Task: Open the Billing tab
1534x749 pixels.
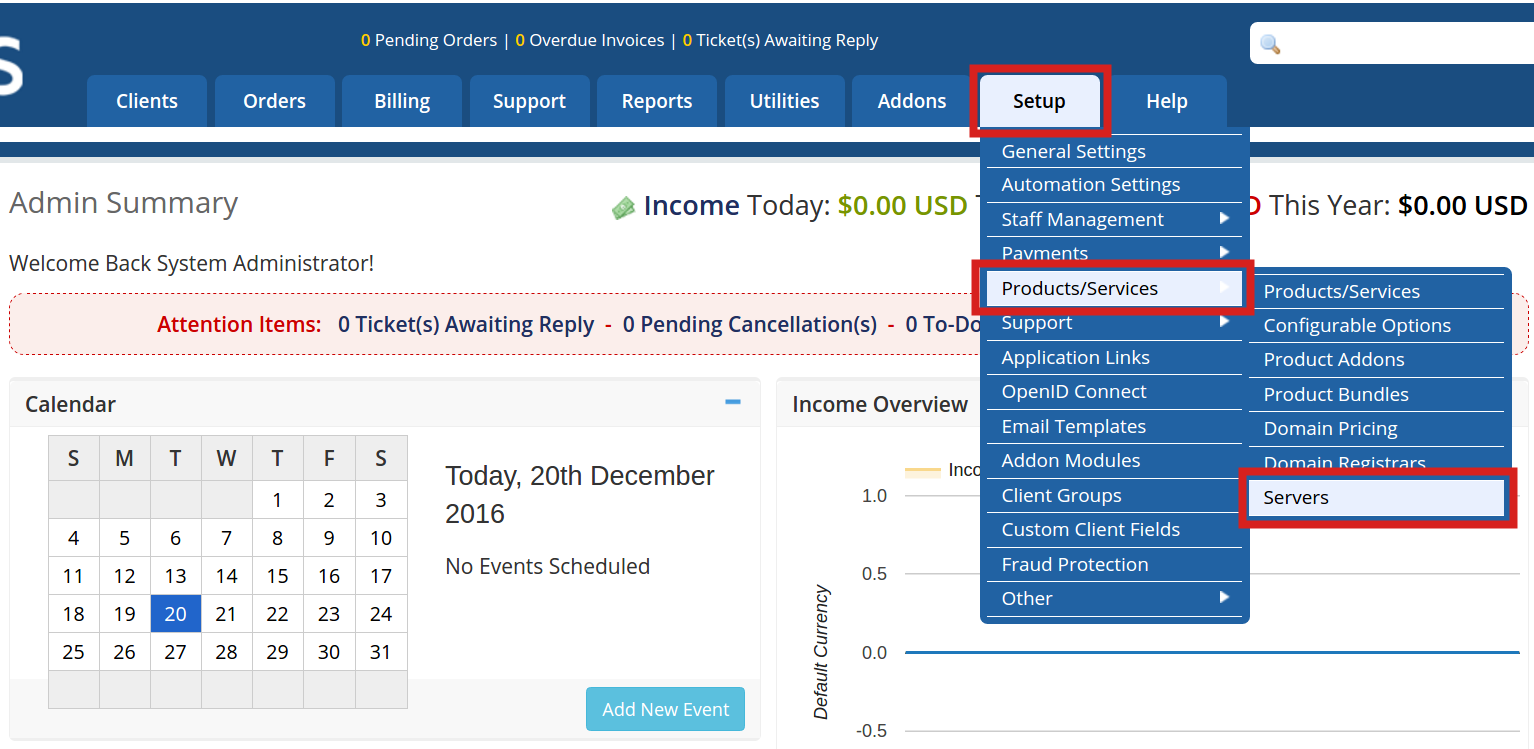Action: click(402, 101)
